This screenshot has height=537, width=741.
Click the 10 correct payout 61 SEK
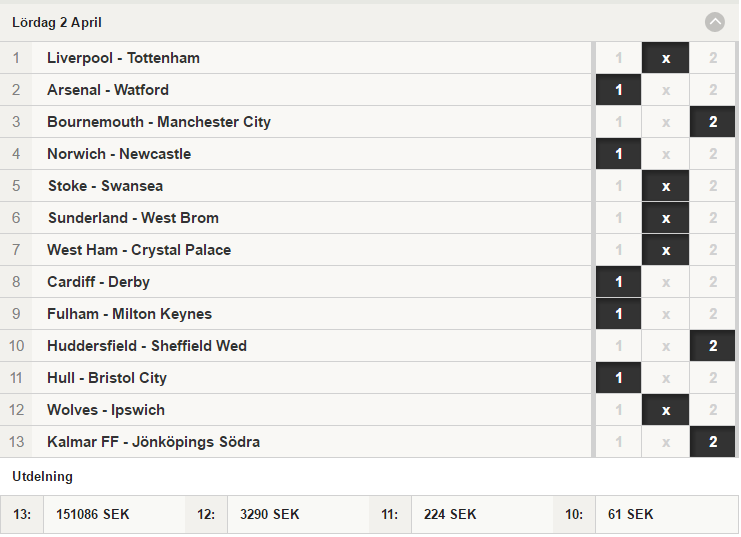[x=630, y=514]
